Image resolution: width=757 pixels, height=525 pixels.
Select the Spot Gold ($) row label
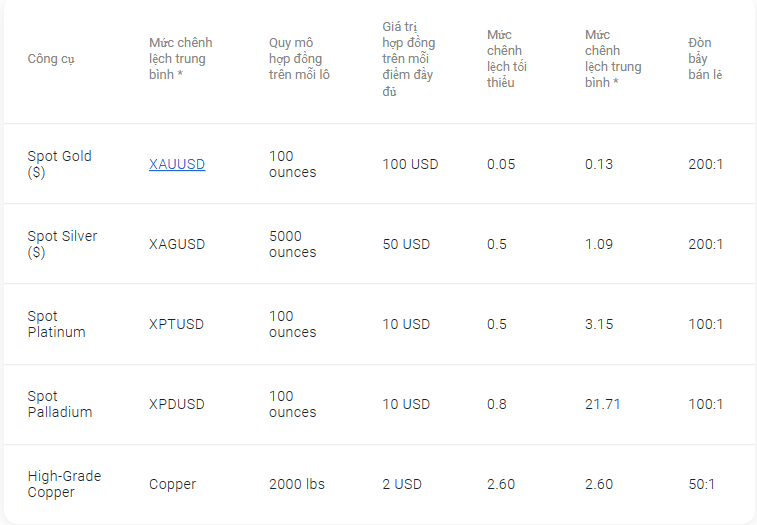(x=59, y=164)
